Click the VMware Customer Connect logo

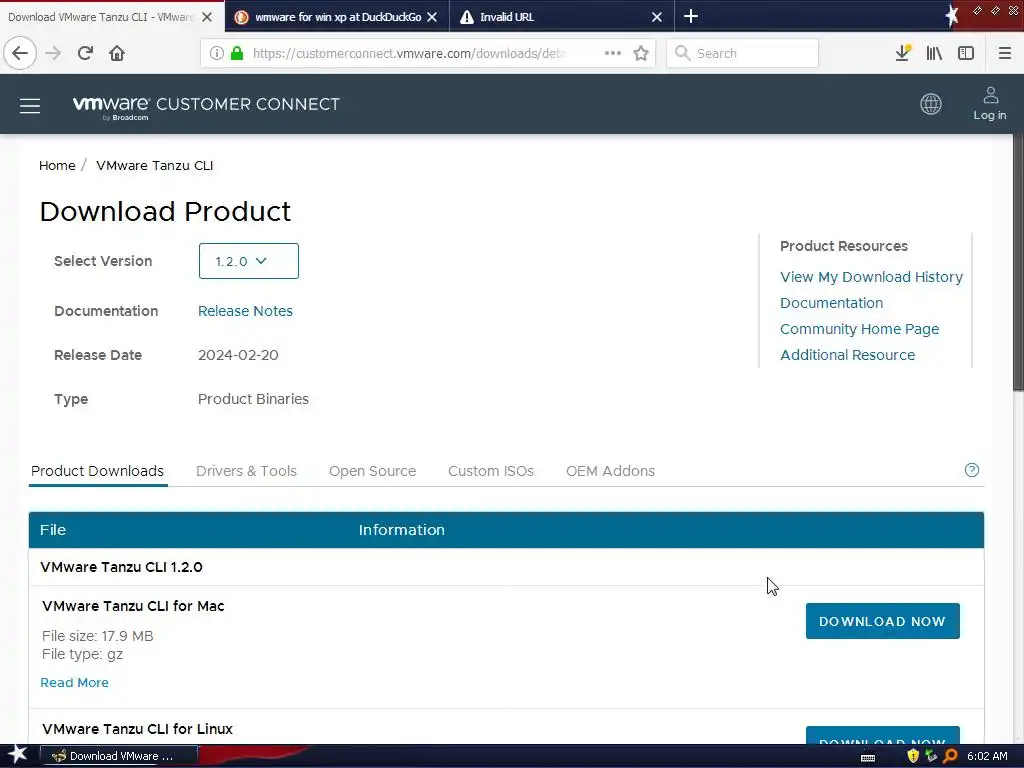pyautogui.click(x=206, y=106)
